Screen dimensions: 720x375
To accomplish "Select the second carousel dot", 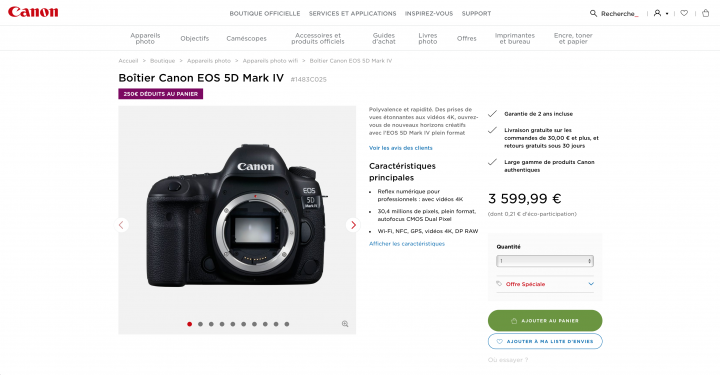I will (200, 324).
